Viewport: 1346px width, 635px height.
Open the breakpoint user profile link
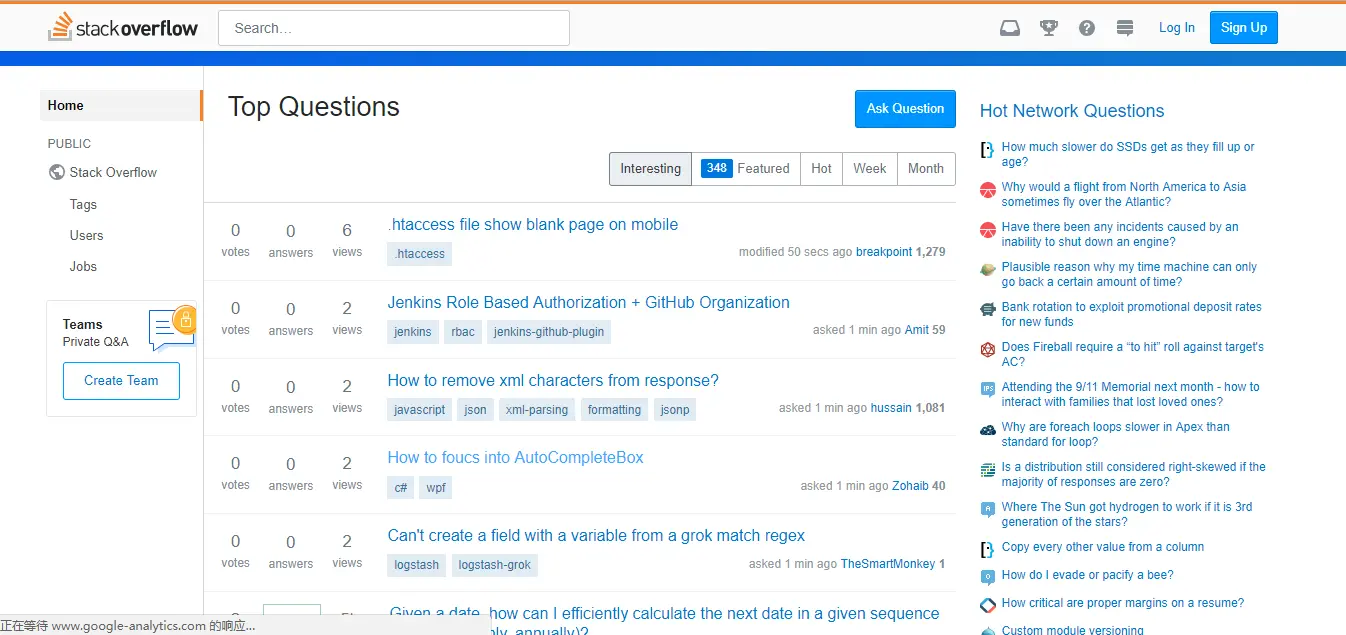pos(884,252)
